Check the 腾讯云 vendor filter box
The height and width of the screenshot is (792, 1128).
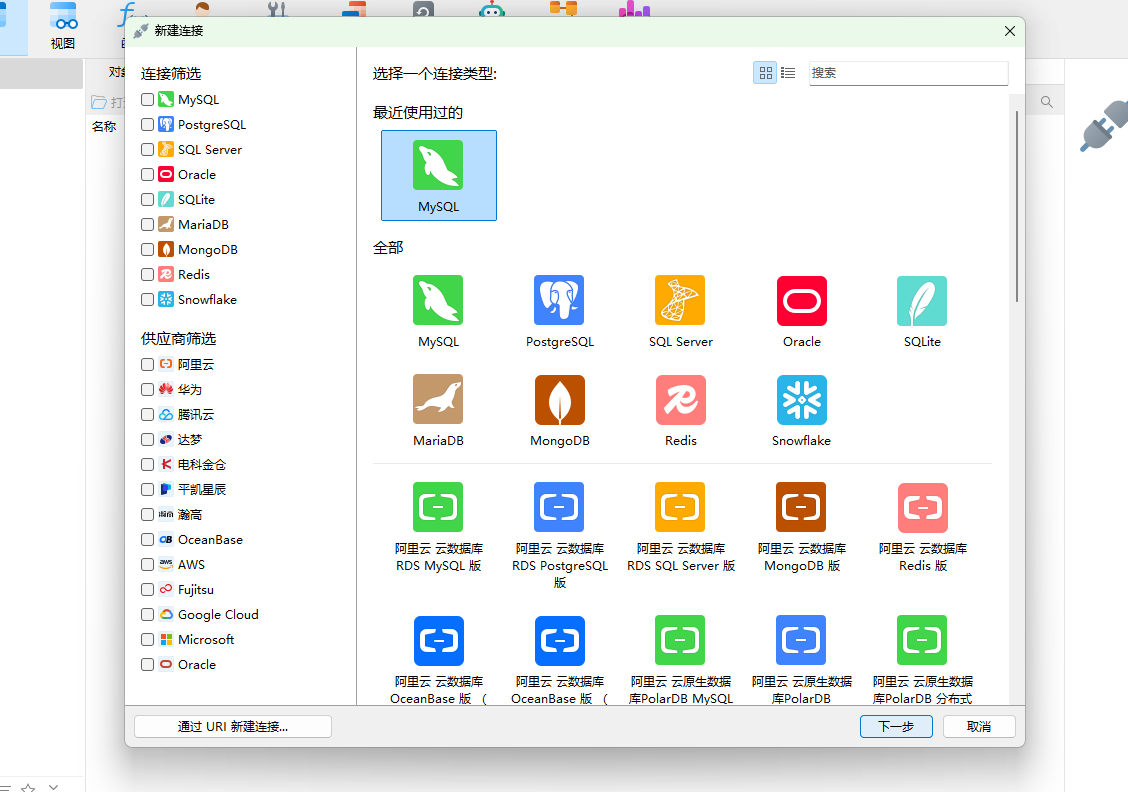(x=147, y=414)
